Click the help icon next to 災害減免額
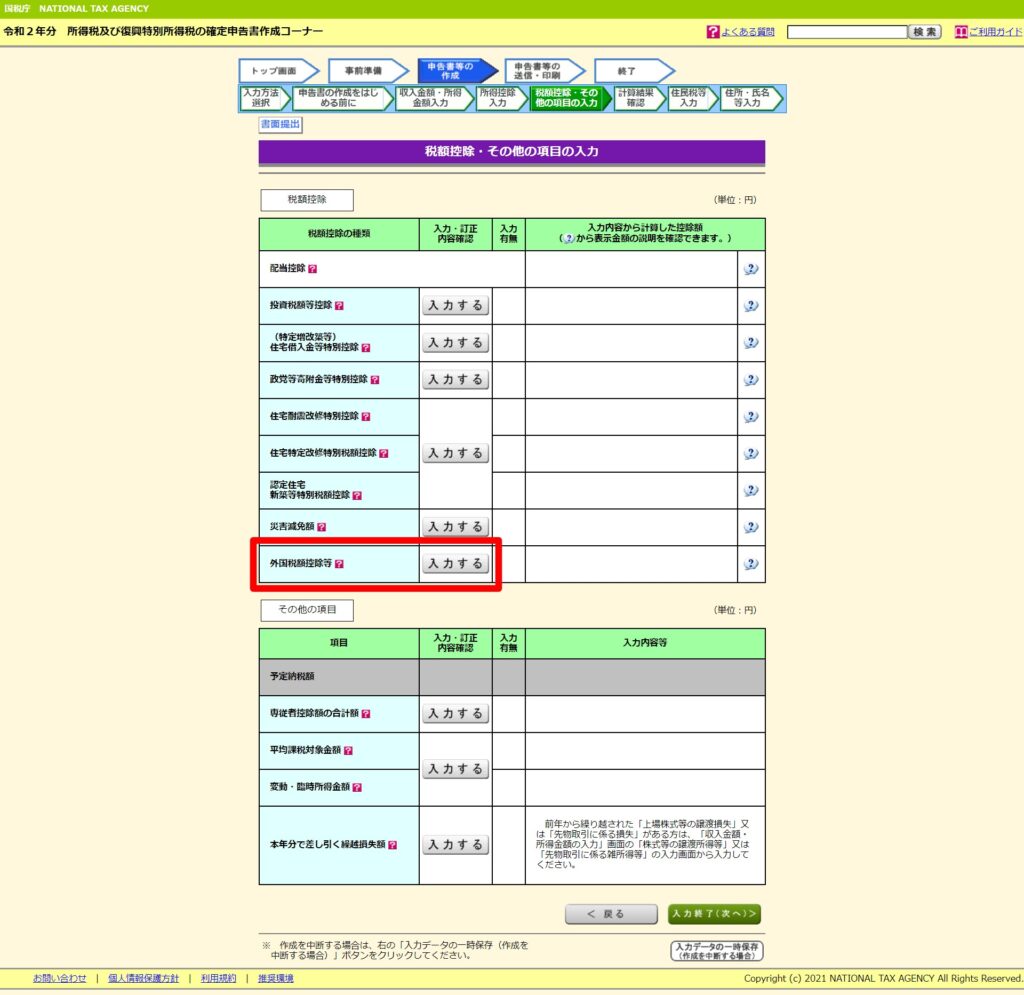Viewport: 1024px width, 995px height. pyautogui.click(x=322, y=527)
